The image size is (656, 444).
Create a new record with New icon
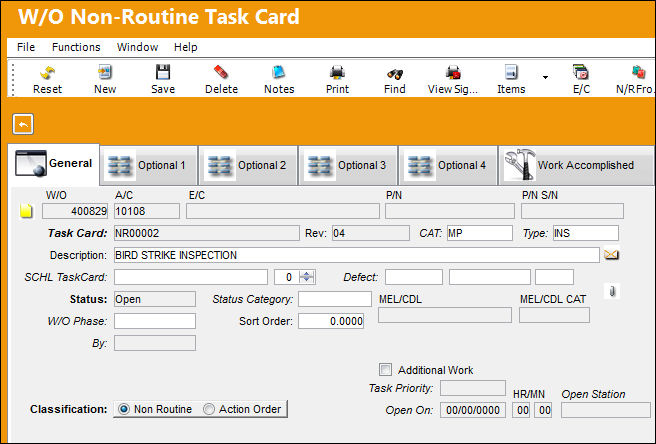(105, 79)
